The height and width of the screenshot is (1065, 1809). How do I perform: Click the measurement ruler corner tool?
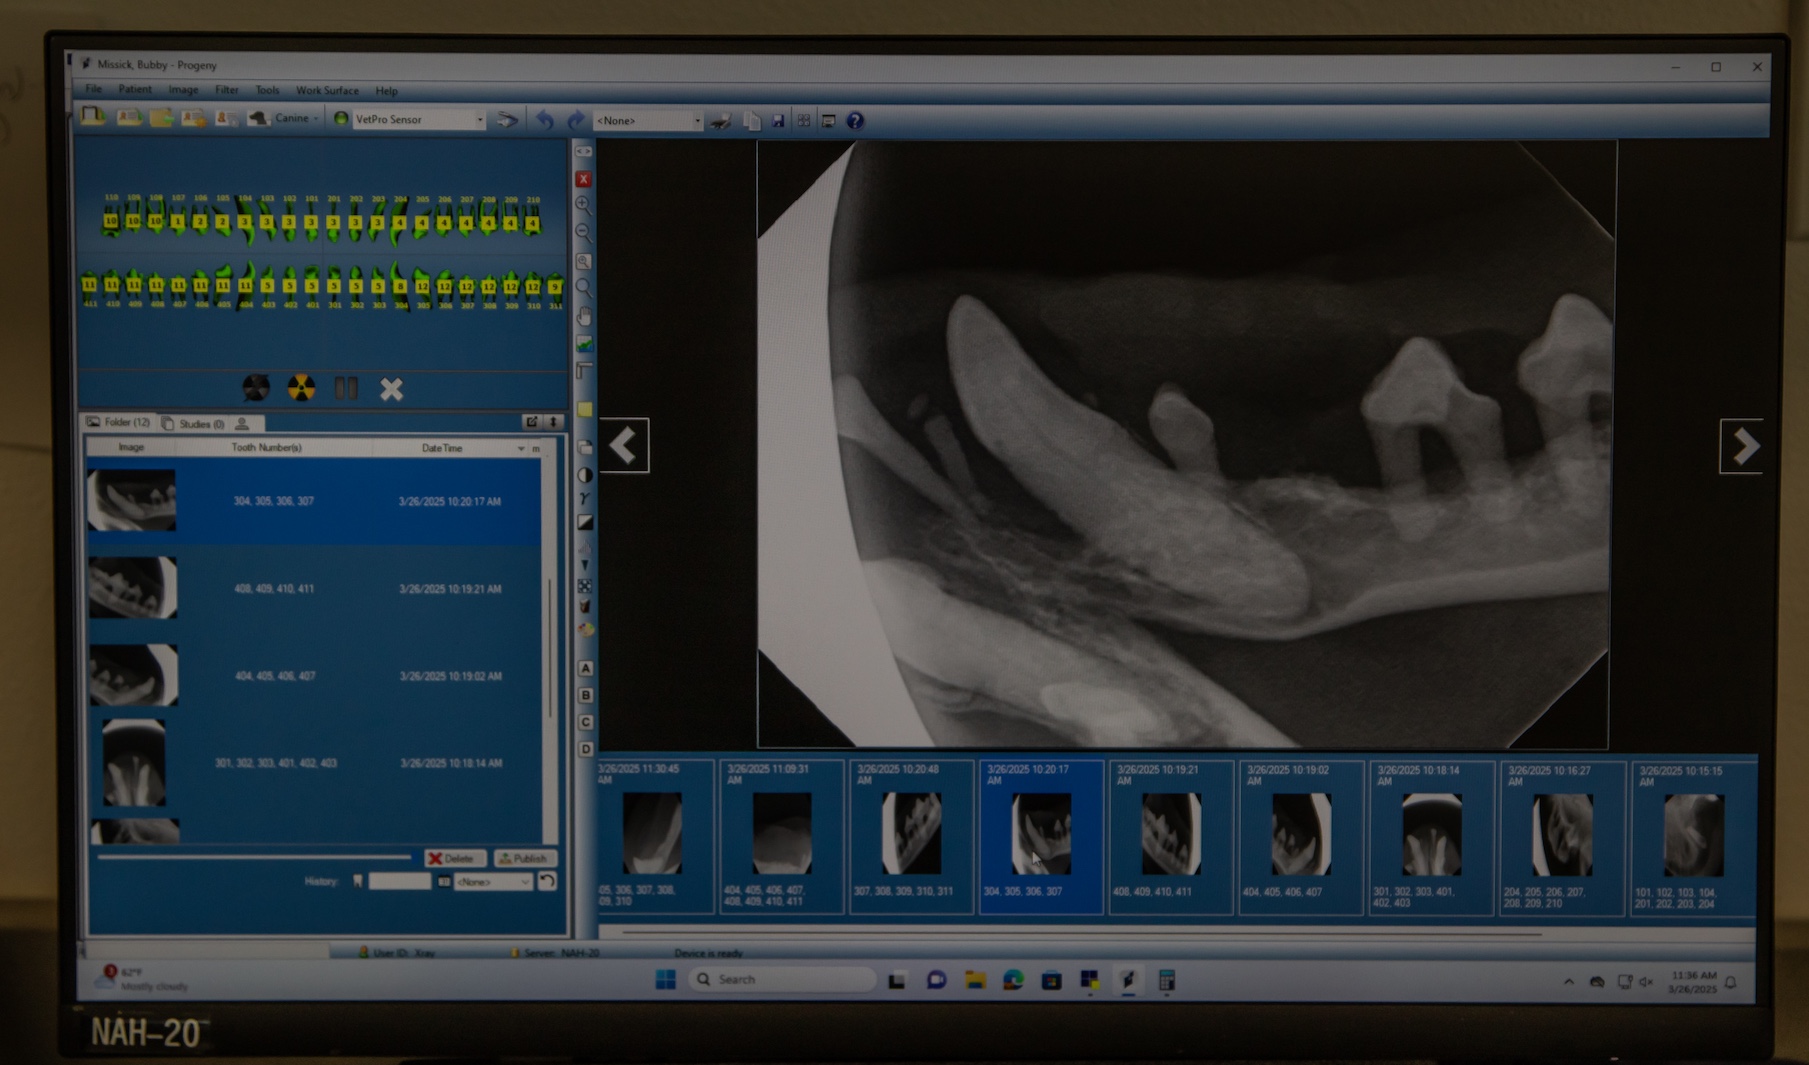(x=584, y=371)
